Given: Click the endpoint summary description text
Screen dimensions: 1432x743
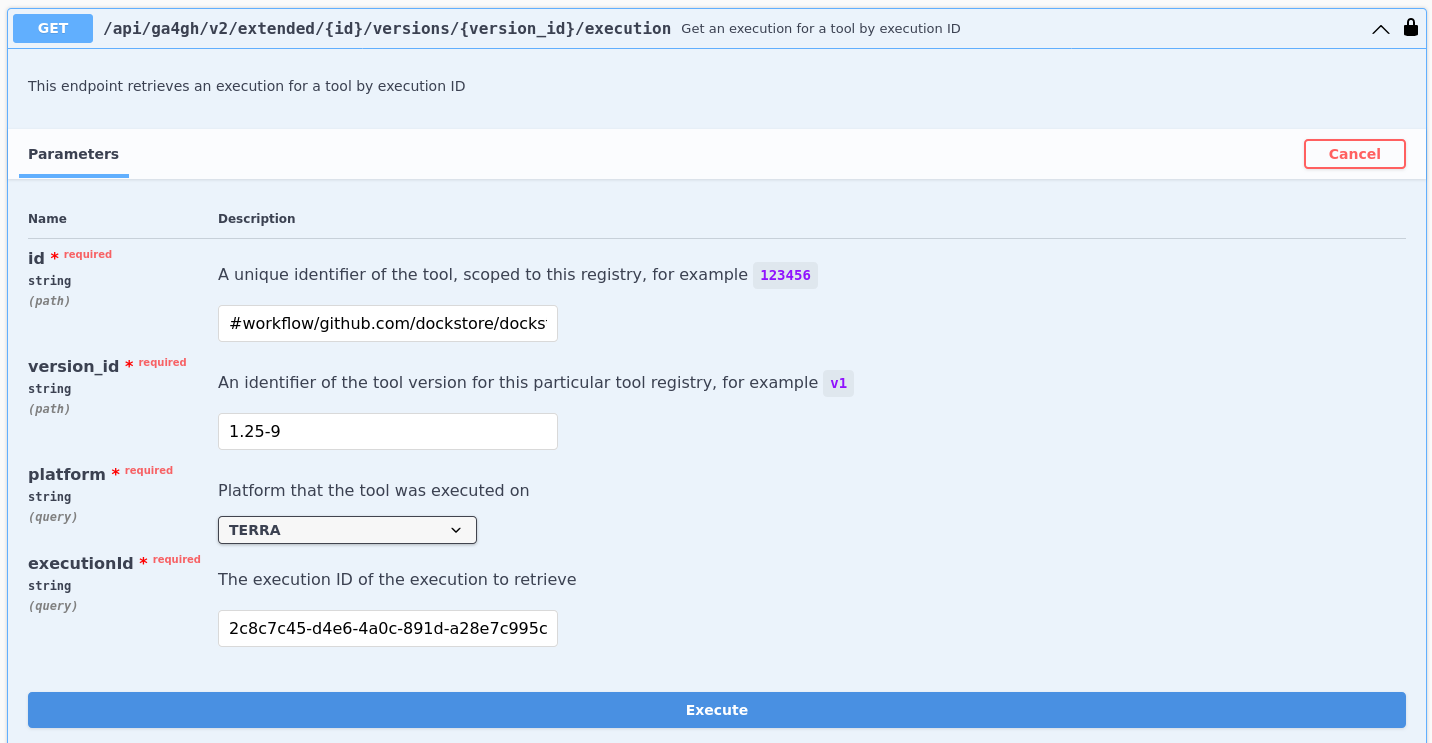Looking at the screenshot, I should (817, 28).
